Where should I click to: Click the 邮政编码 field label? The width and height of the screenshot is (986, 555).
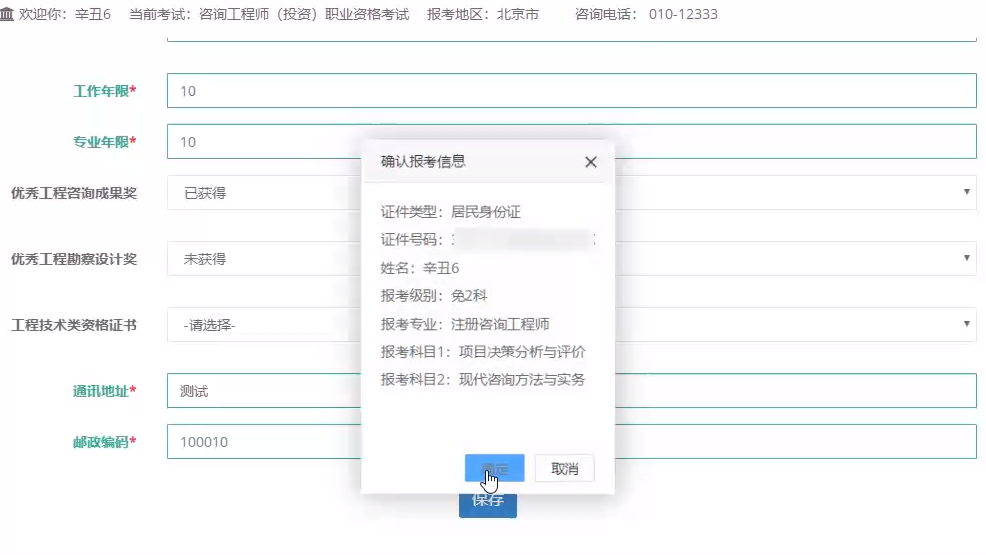(104, 442)
